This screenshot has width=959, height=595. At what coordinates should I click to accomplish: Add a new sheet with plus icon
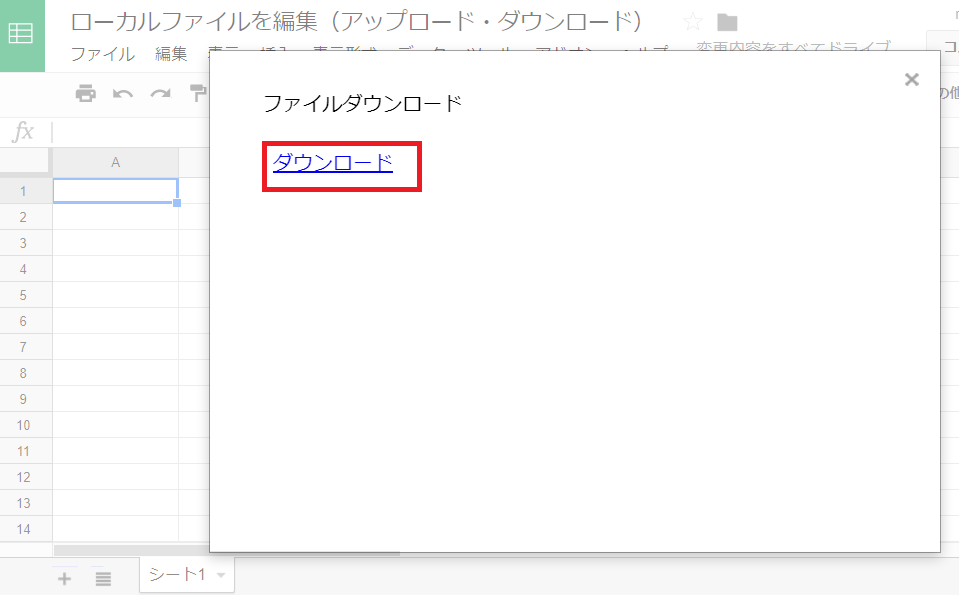pyautogui.click(x=64, y=578)
